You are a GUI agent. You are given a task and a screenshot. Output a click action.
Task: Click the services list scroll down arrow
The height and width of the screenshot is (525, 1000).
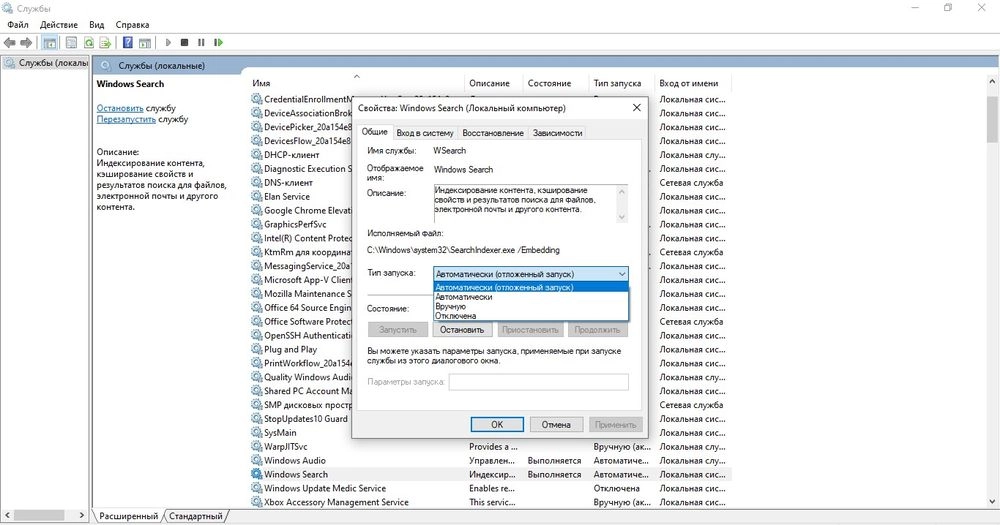point(992,502)
